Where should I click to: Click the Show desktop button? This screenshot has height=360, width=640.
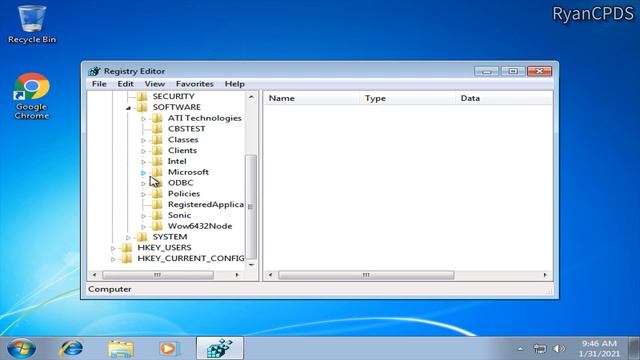tap(635, 349)
